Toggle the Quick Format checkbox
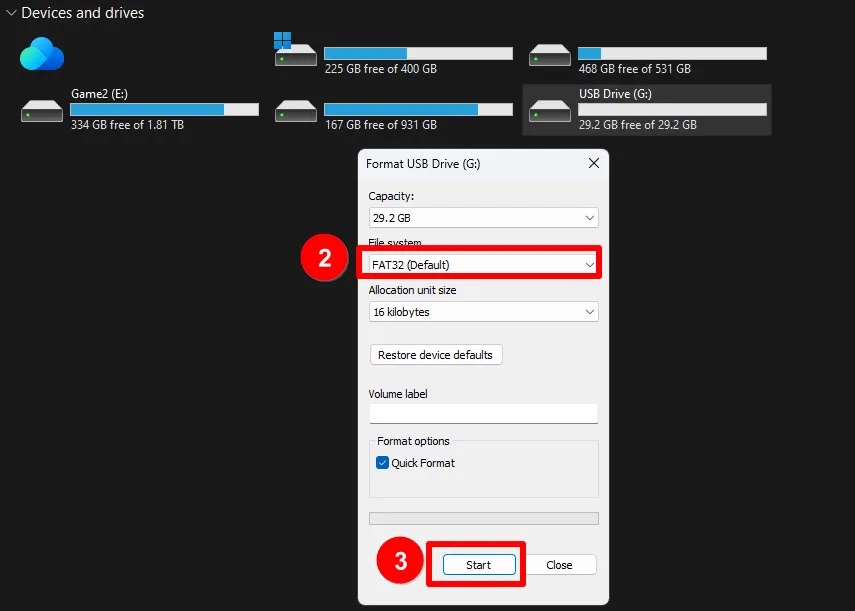The image size is (855, 611). [383, 463]
